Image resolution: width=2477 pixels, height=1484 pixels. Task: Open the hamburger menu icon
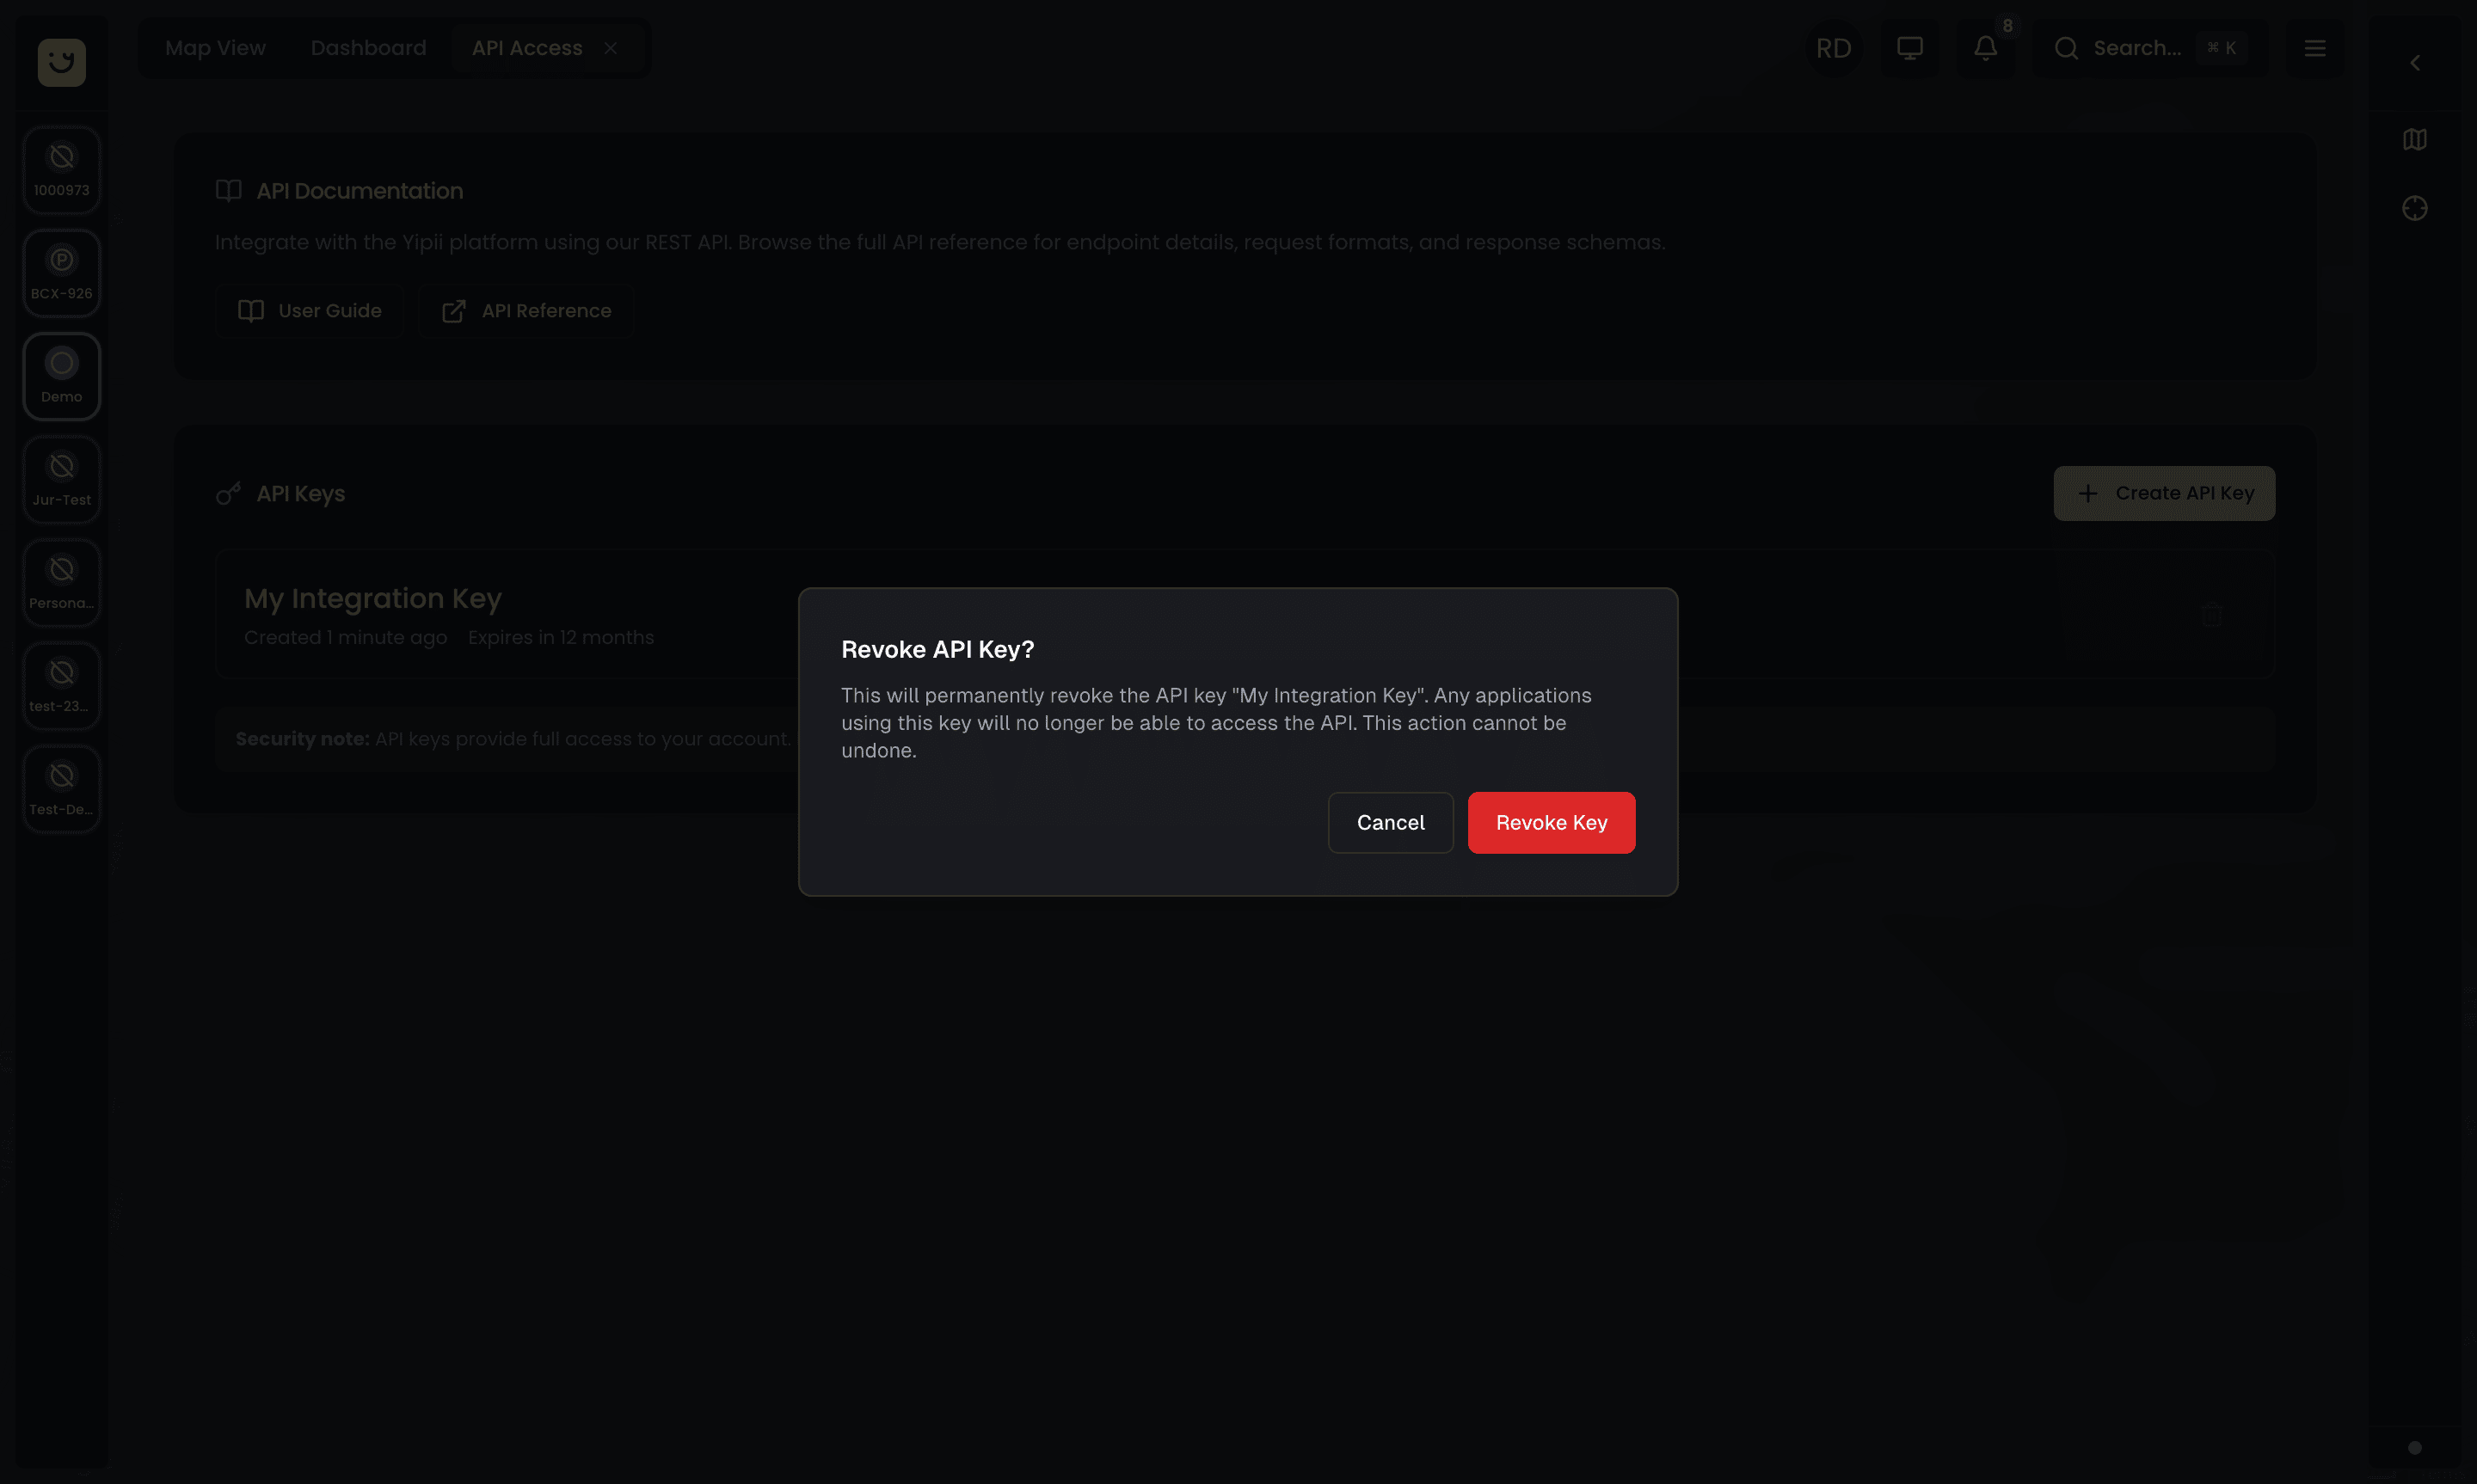tap(2314, 48)
